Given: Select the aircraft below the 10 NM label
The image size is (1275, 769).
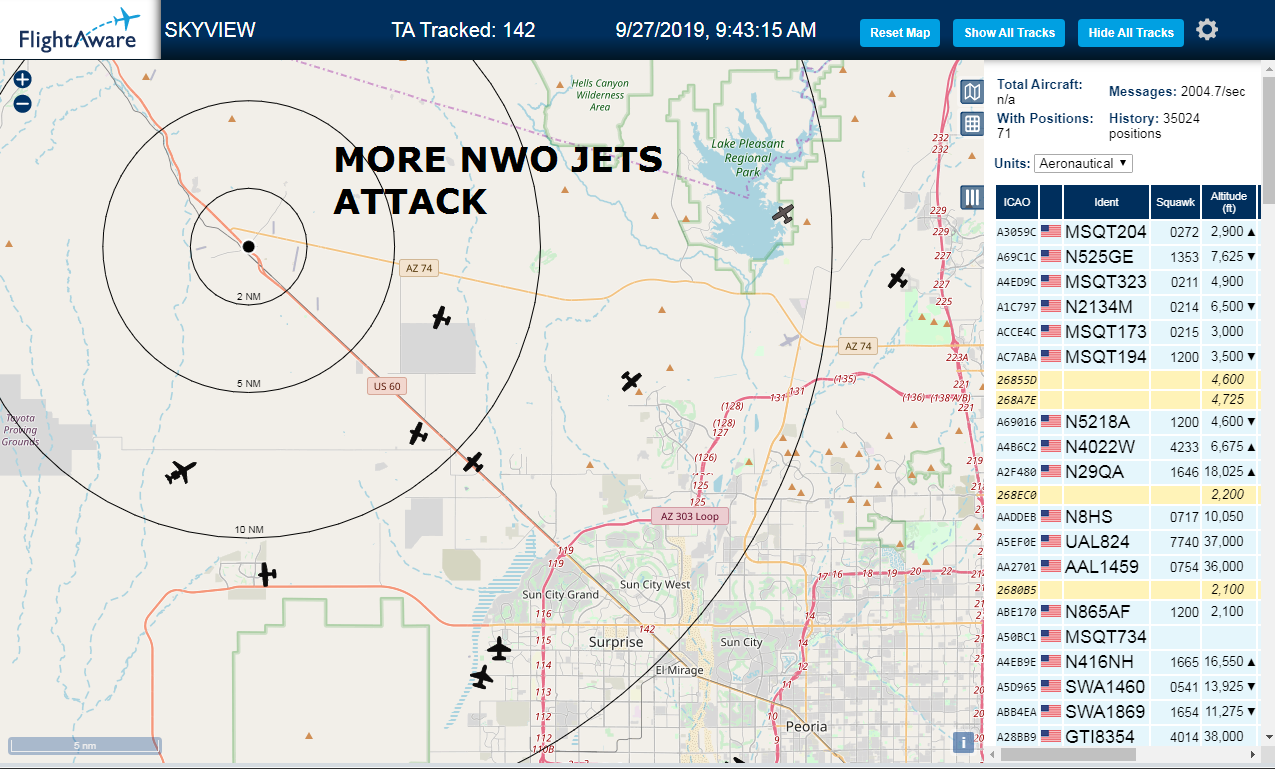Looking at the screenshot, I should [x=266, y=574].
